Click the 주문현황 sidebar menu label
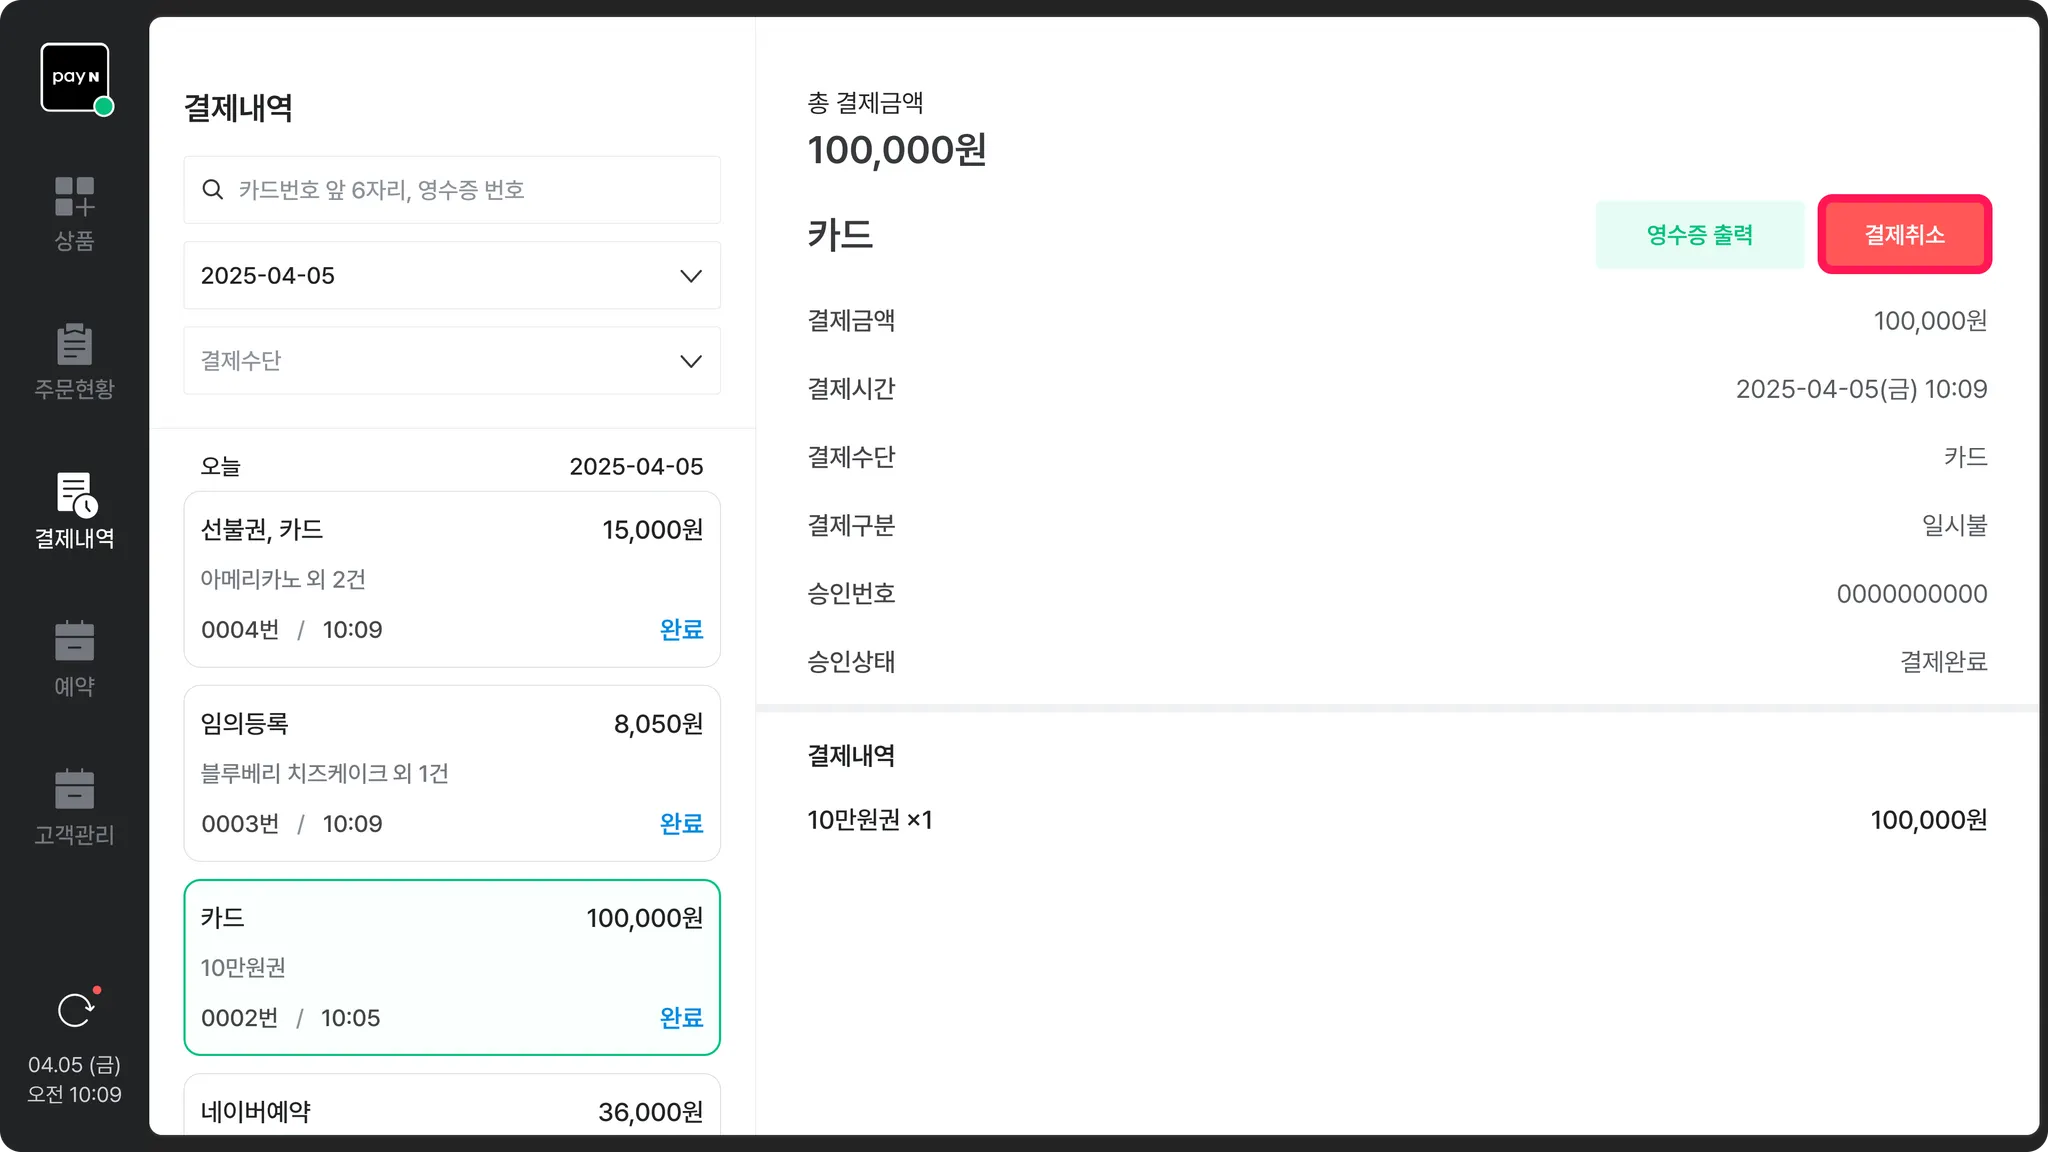 click(x=74, y=389)
